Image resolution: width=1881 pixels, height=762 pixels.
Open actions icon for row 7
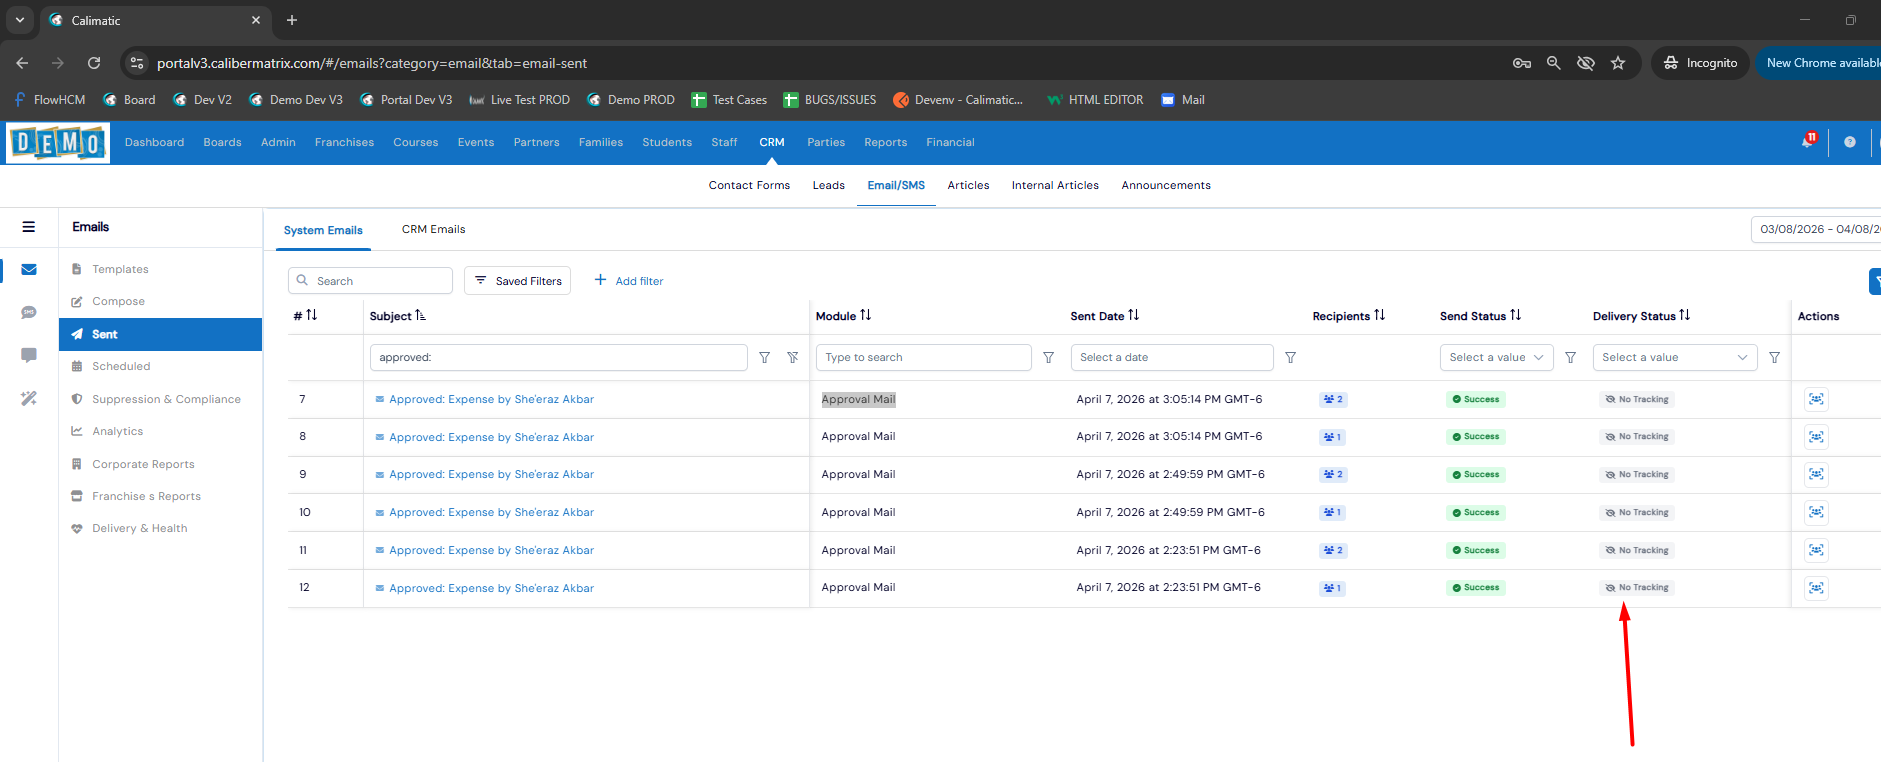(1816, 399)
